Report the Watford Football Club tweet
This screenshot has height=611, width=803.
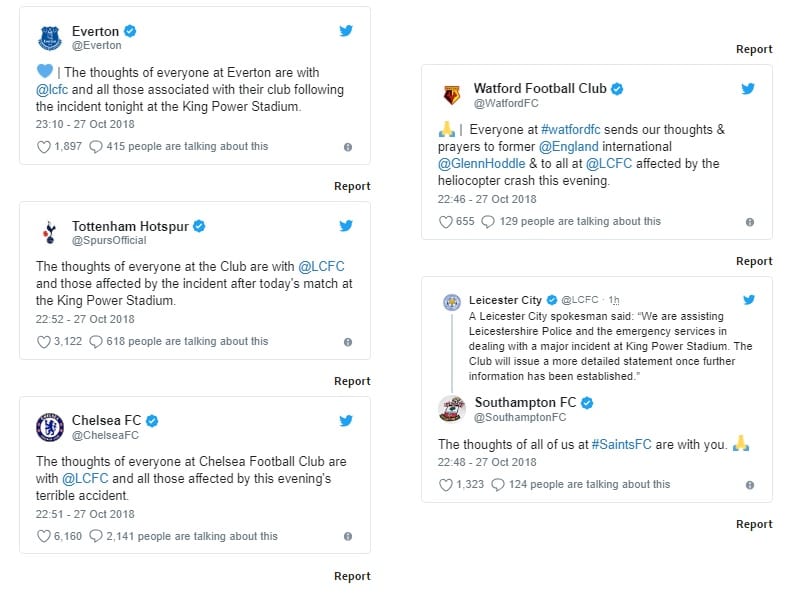[754, 261]
